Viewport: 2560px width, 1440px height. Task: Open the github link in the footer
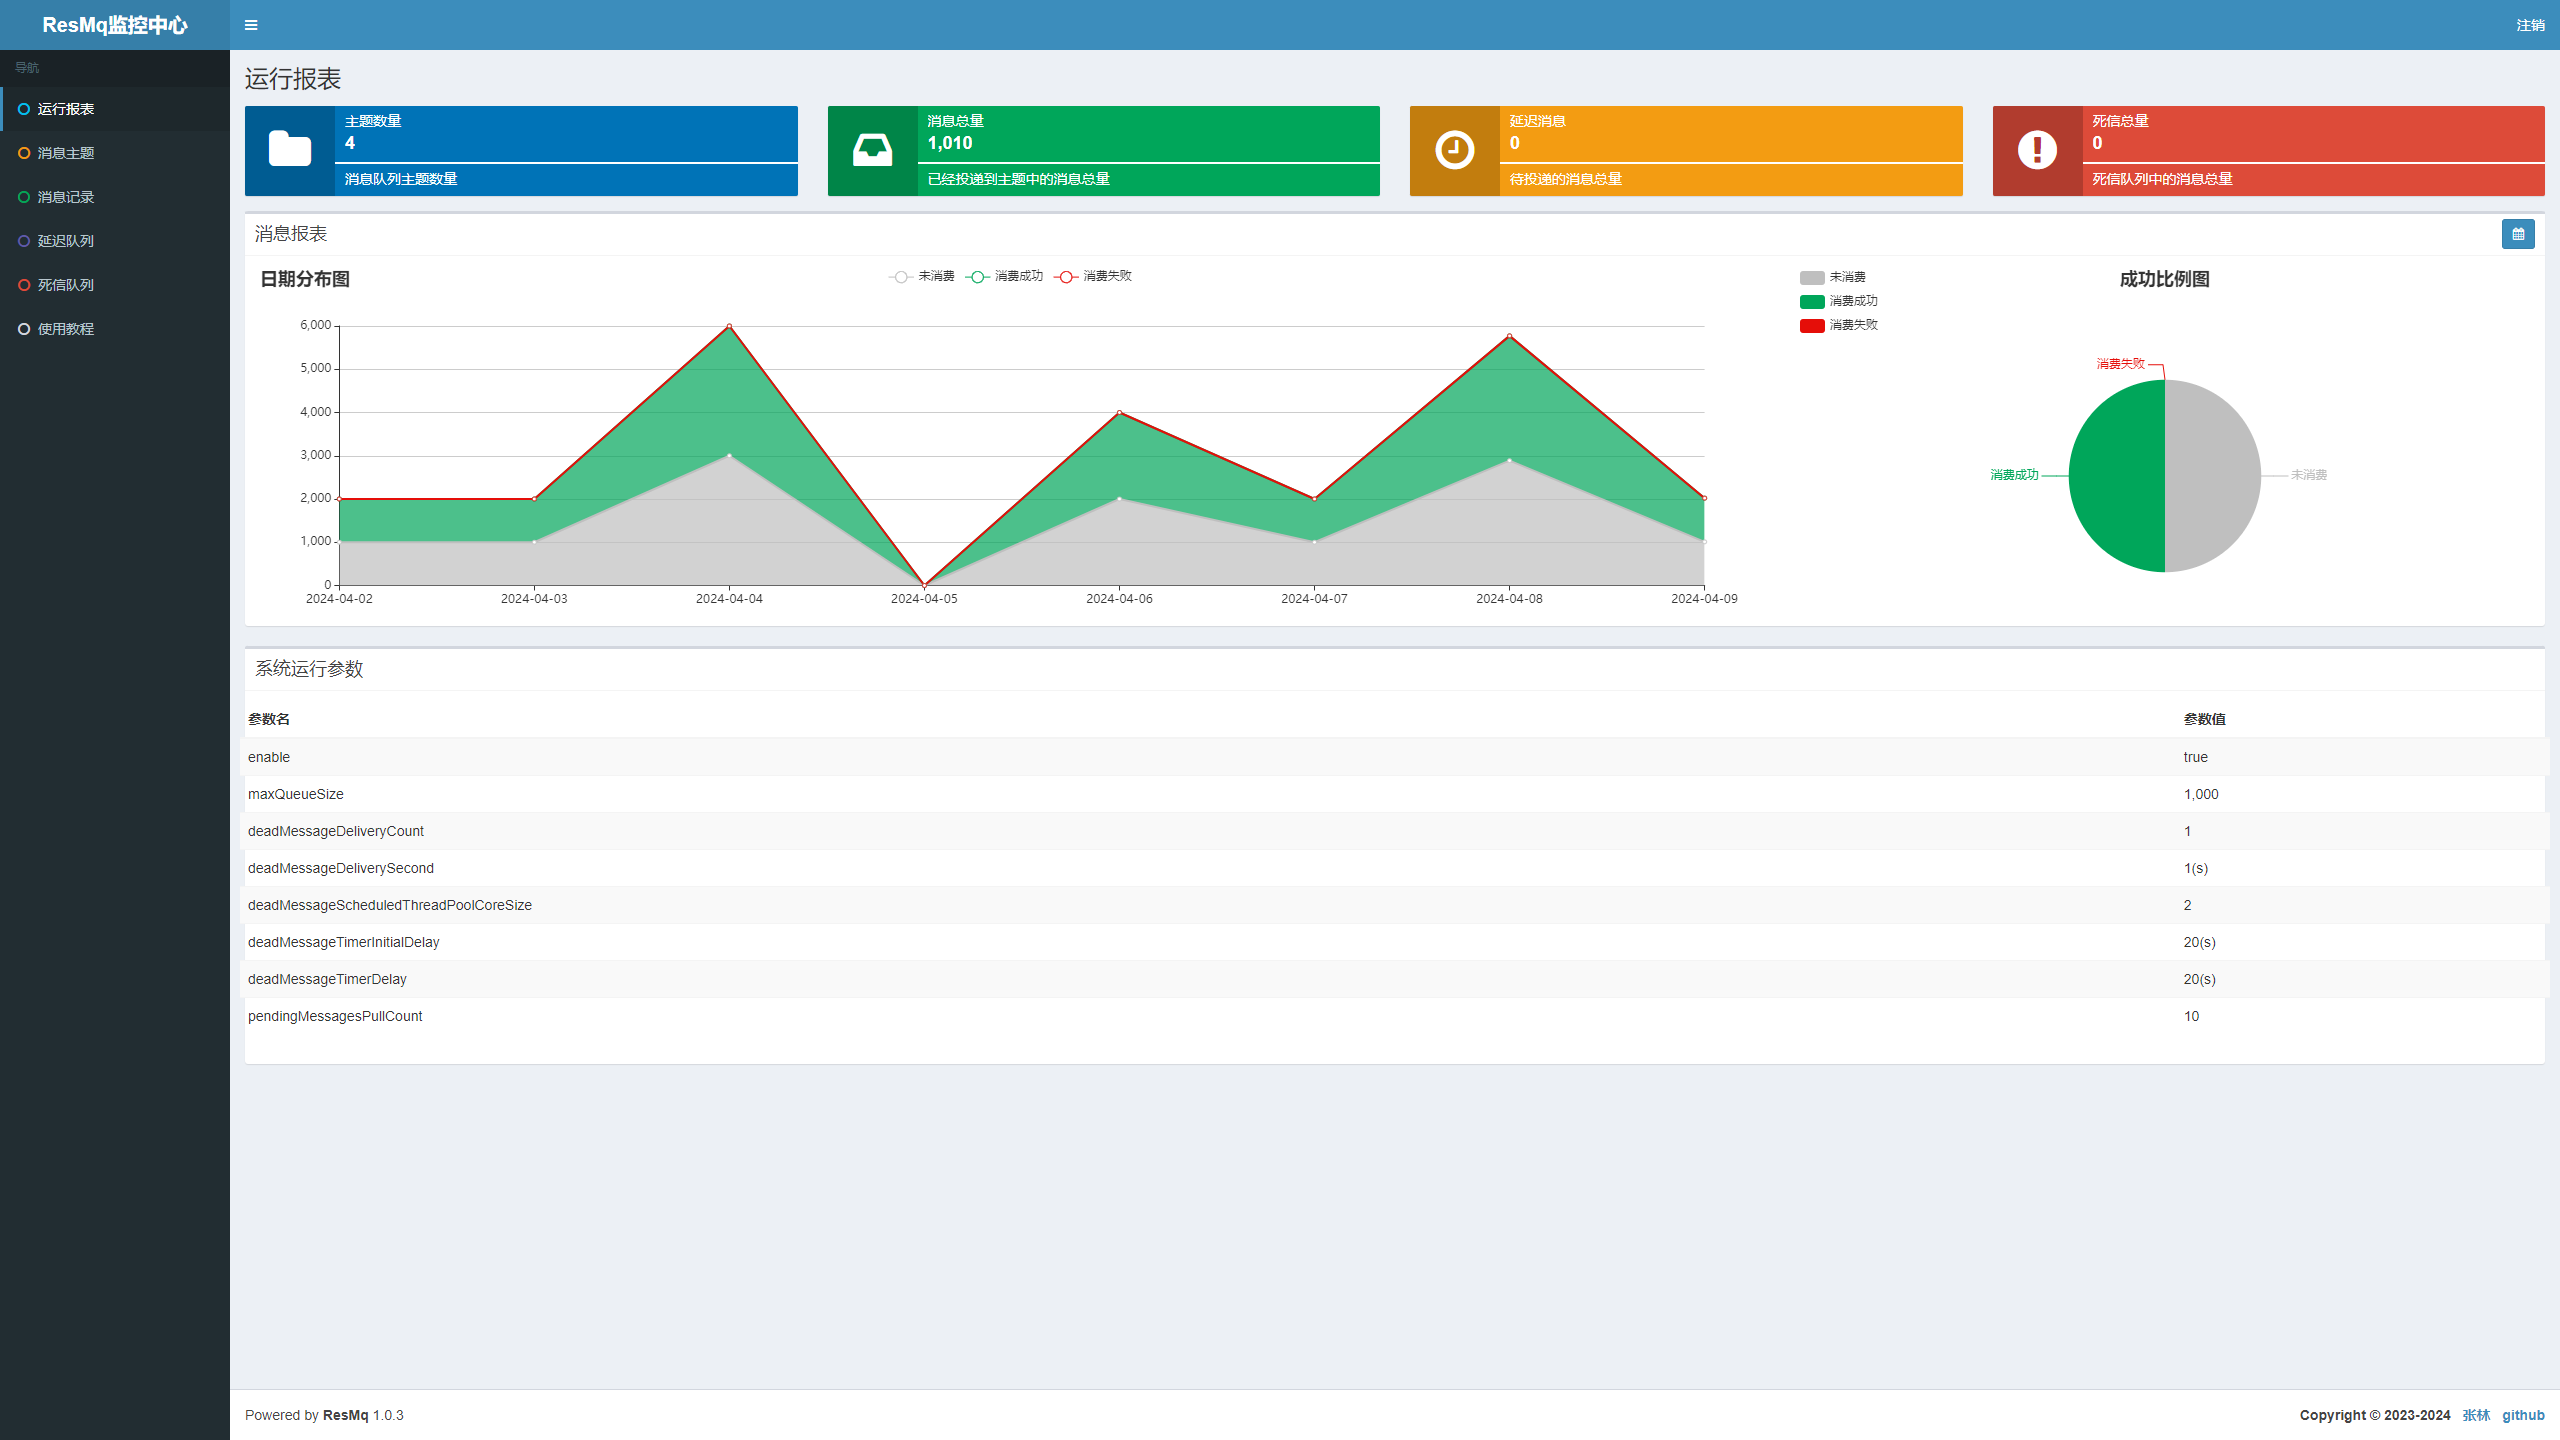2522,1415
